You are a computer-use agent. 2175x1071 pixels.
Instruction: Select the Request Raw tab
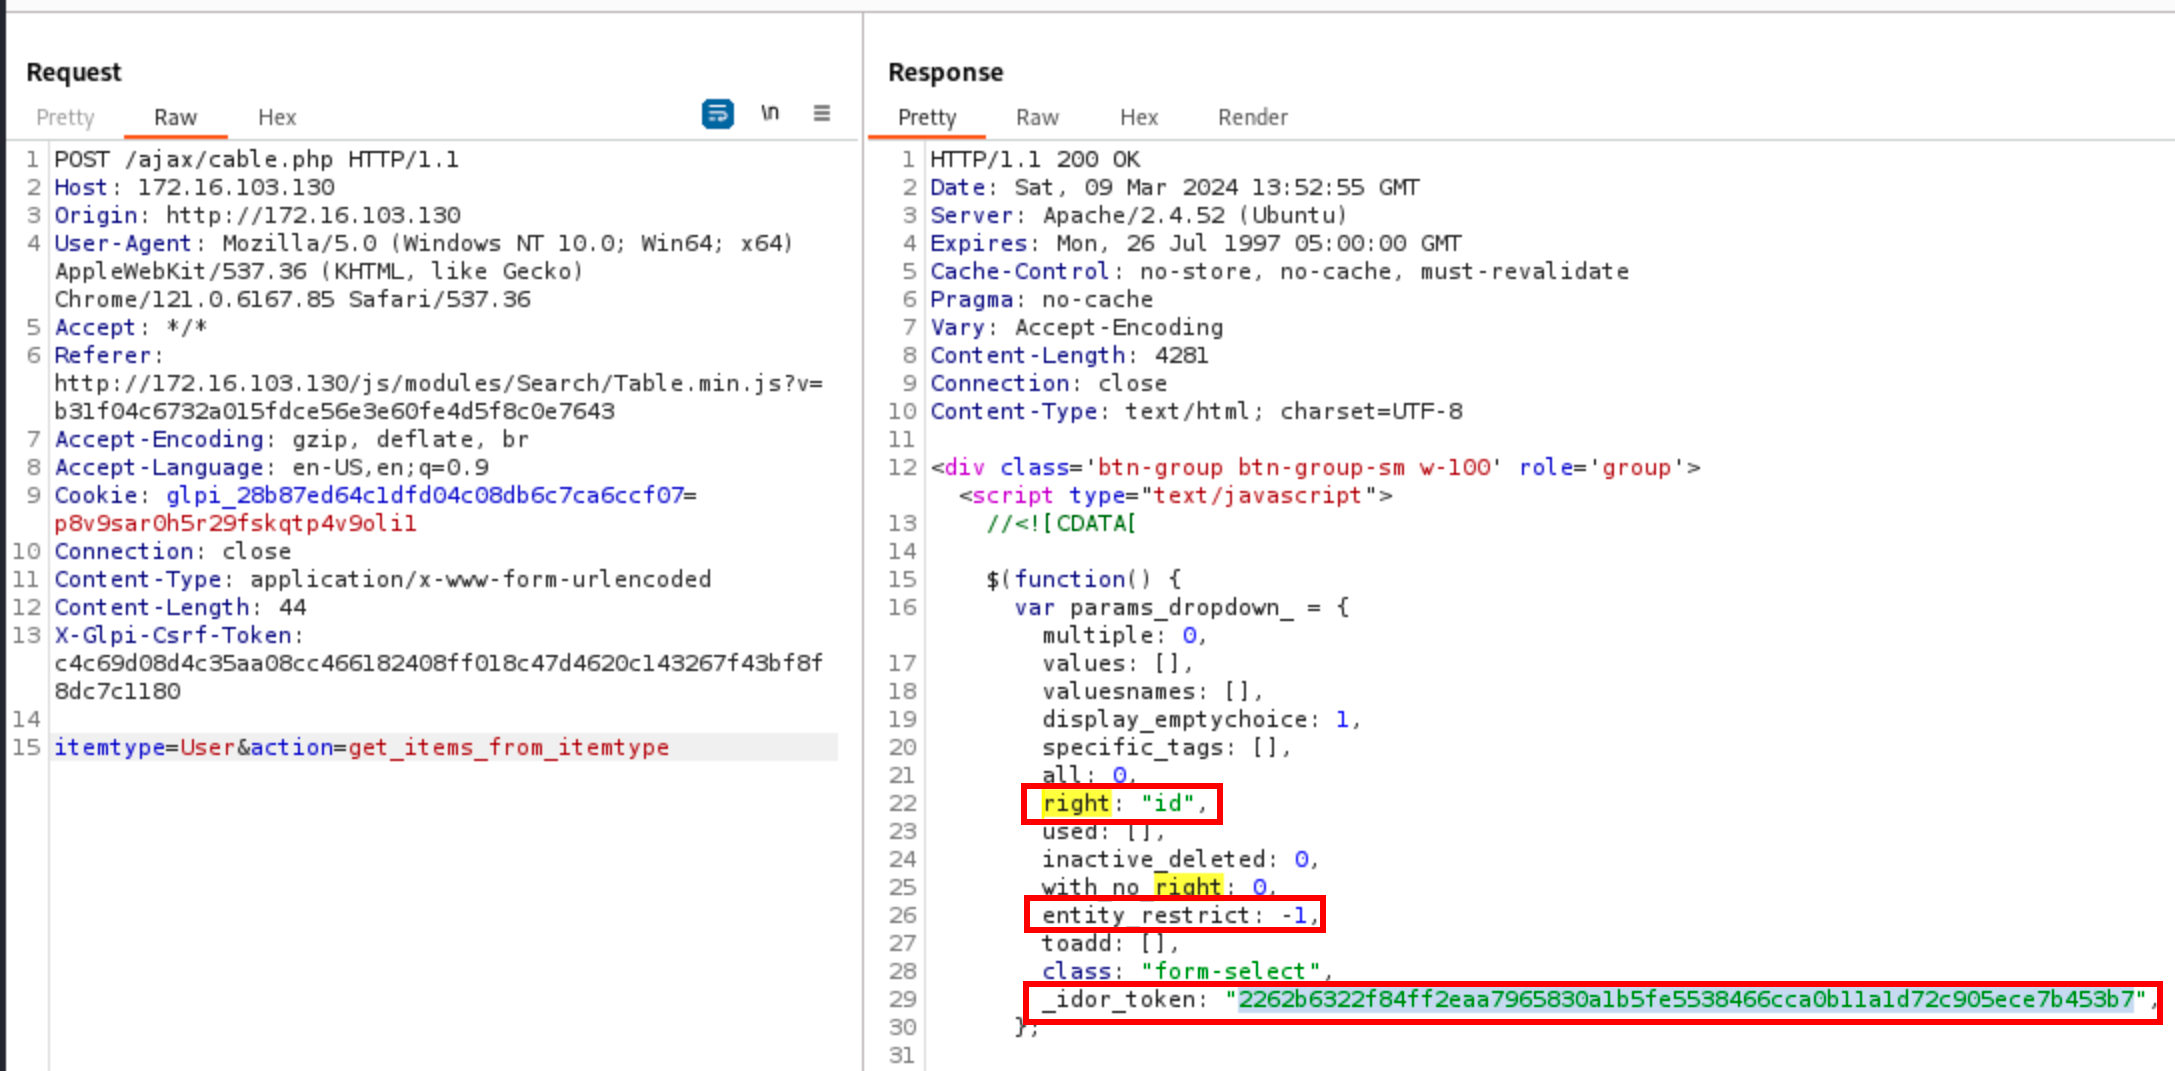tap(175, 117)
